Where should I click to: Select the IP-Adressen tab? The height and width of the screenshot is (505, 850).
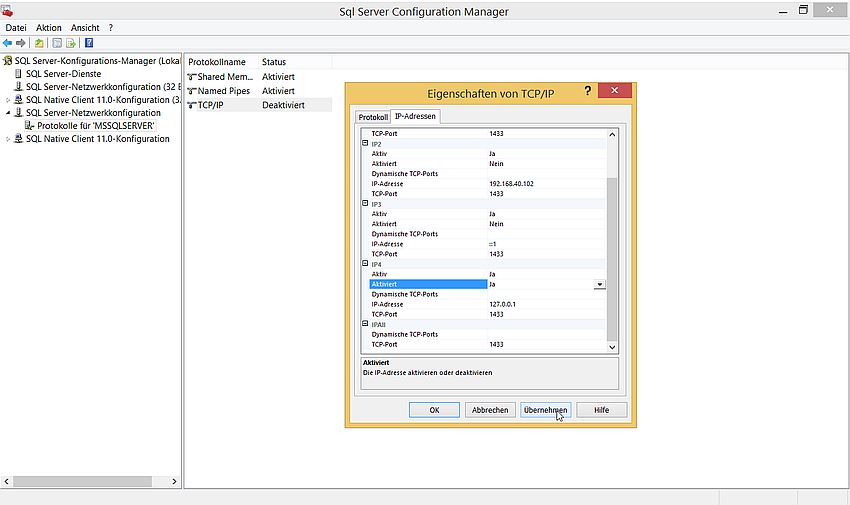pos(415,116)
